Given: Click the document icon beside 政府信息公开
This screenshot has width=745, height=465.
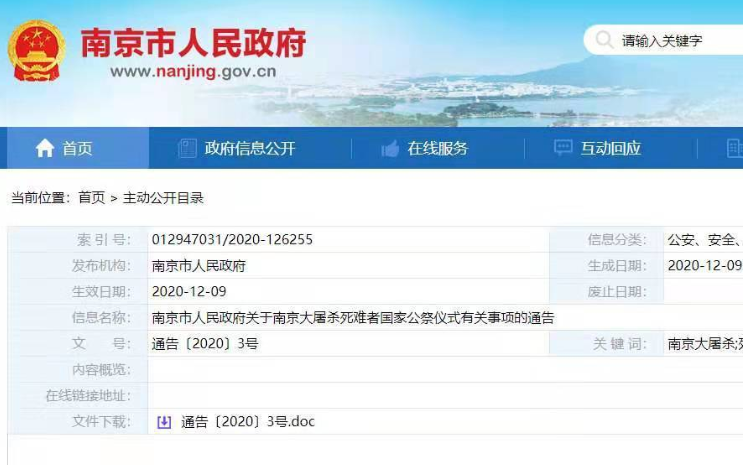Looking at the screenshot, I should click(x=187, y=149).
